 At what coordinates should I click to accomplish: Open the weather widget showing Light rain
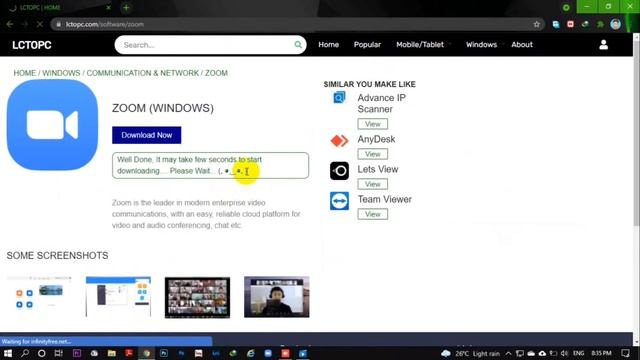[470, 353]
